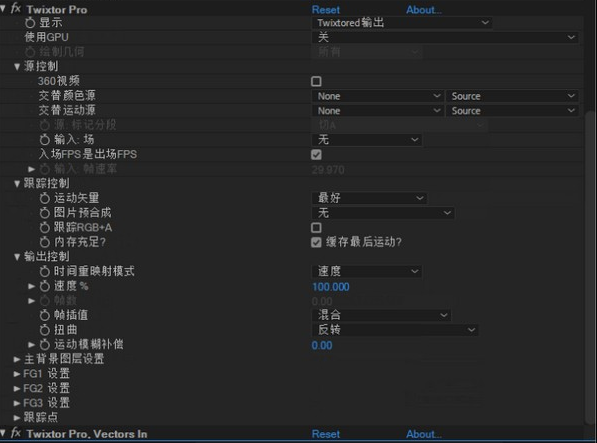The image size is (597, 443).
Task: Select the Twixtor Pro, Vectors In name
Action: 87,434
